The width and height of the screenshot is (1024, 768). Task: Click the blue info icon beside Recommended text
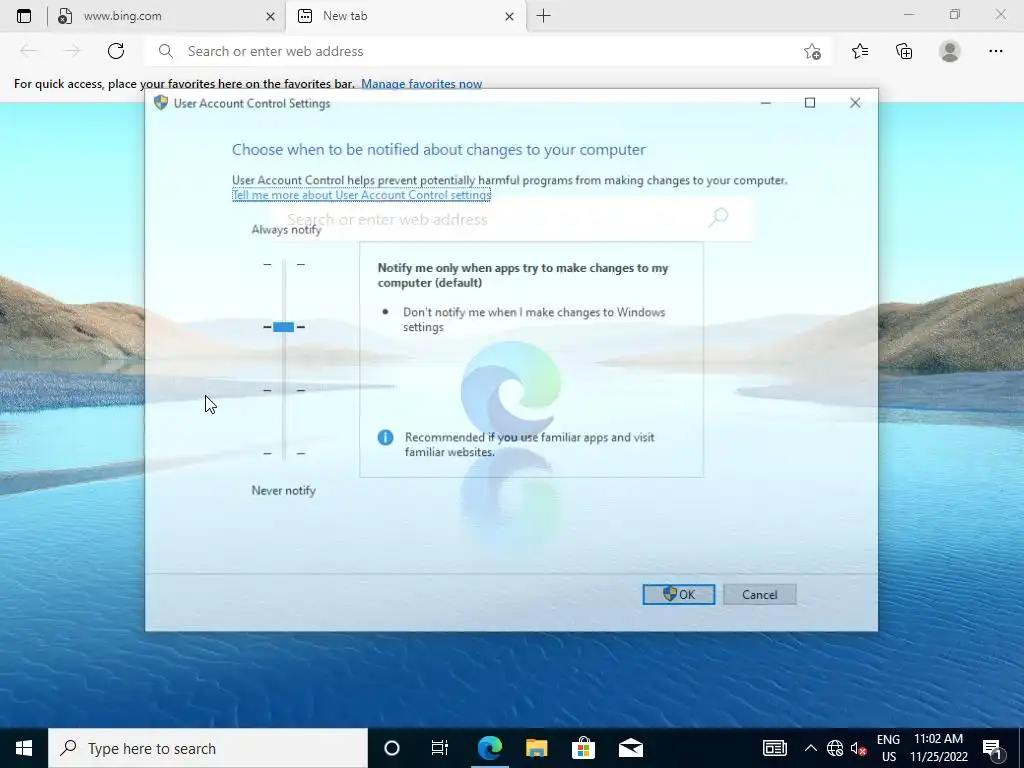385,438
